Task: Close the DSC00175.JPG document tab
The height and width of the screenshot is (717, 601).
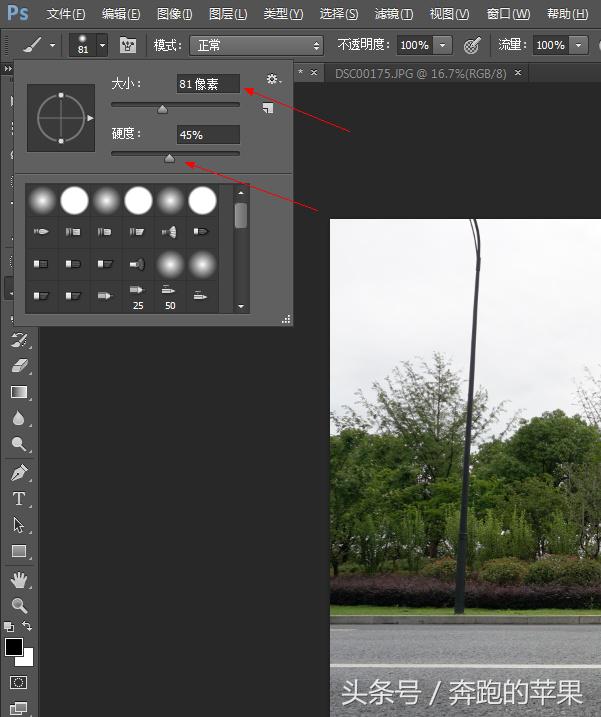Action: 518,73
